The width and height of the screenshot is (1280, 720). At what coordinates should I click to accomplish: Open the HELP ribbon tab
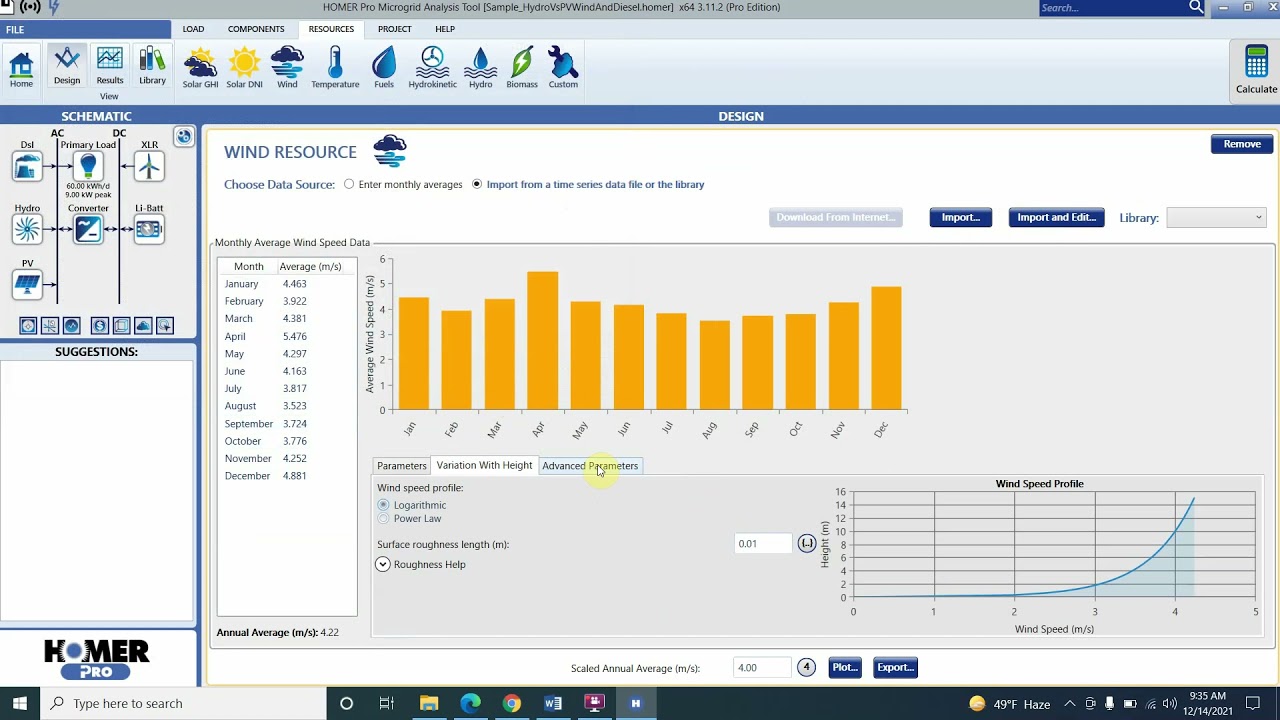pyautogui.click(x=445, y=29)
